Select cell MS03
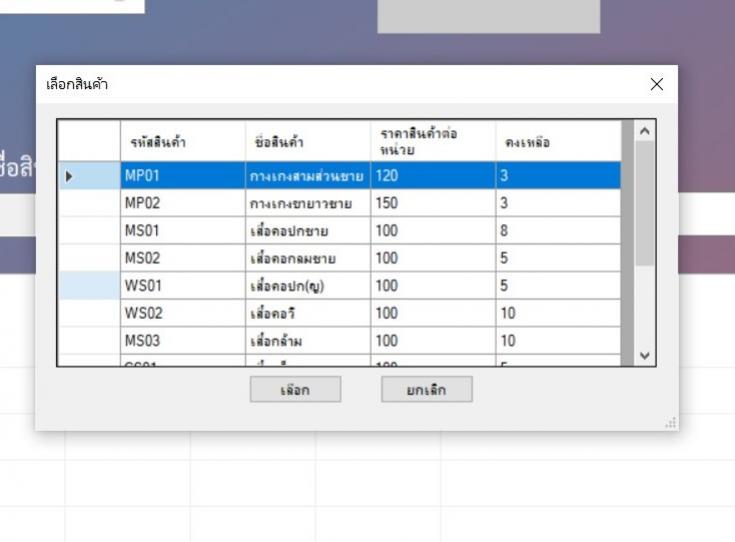The height and width of the screenshot is (542, 735). pyautogui.click(x=183, y=340)
